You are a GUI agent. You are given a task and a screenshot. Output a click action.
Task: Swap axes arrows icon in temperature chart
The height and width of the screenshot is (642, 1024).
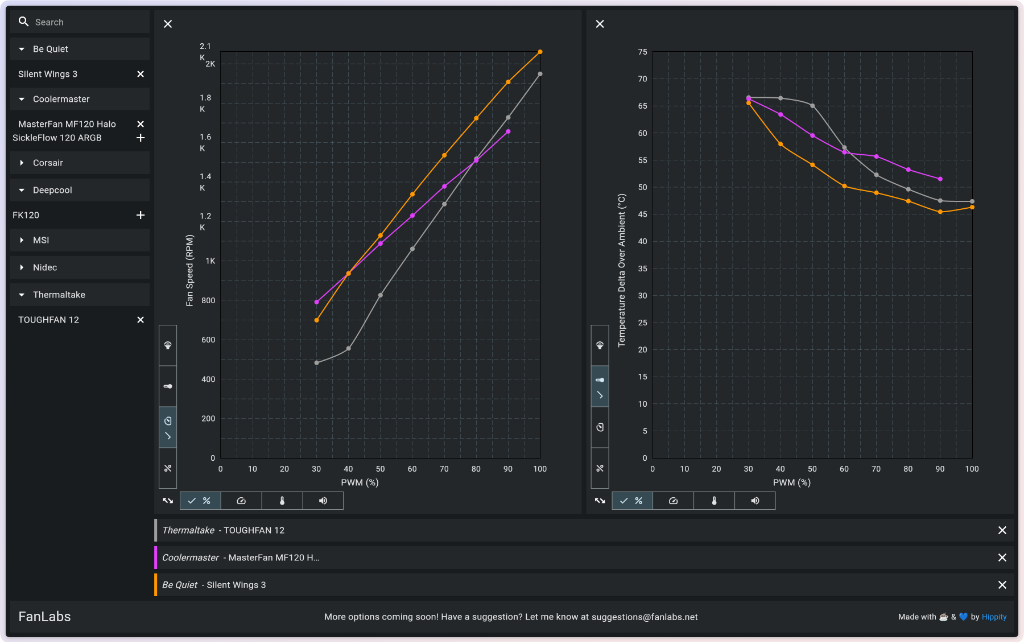[600, 501]
